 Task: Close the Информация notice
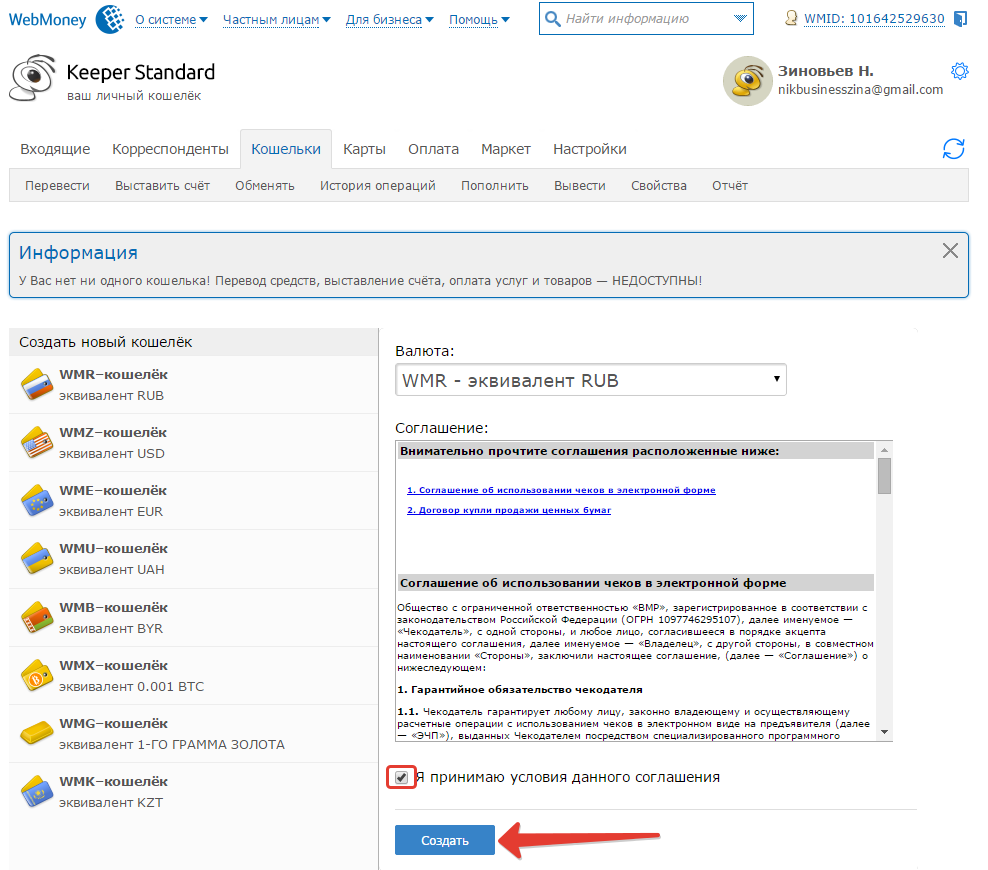coord(950,251)
